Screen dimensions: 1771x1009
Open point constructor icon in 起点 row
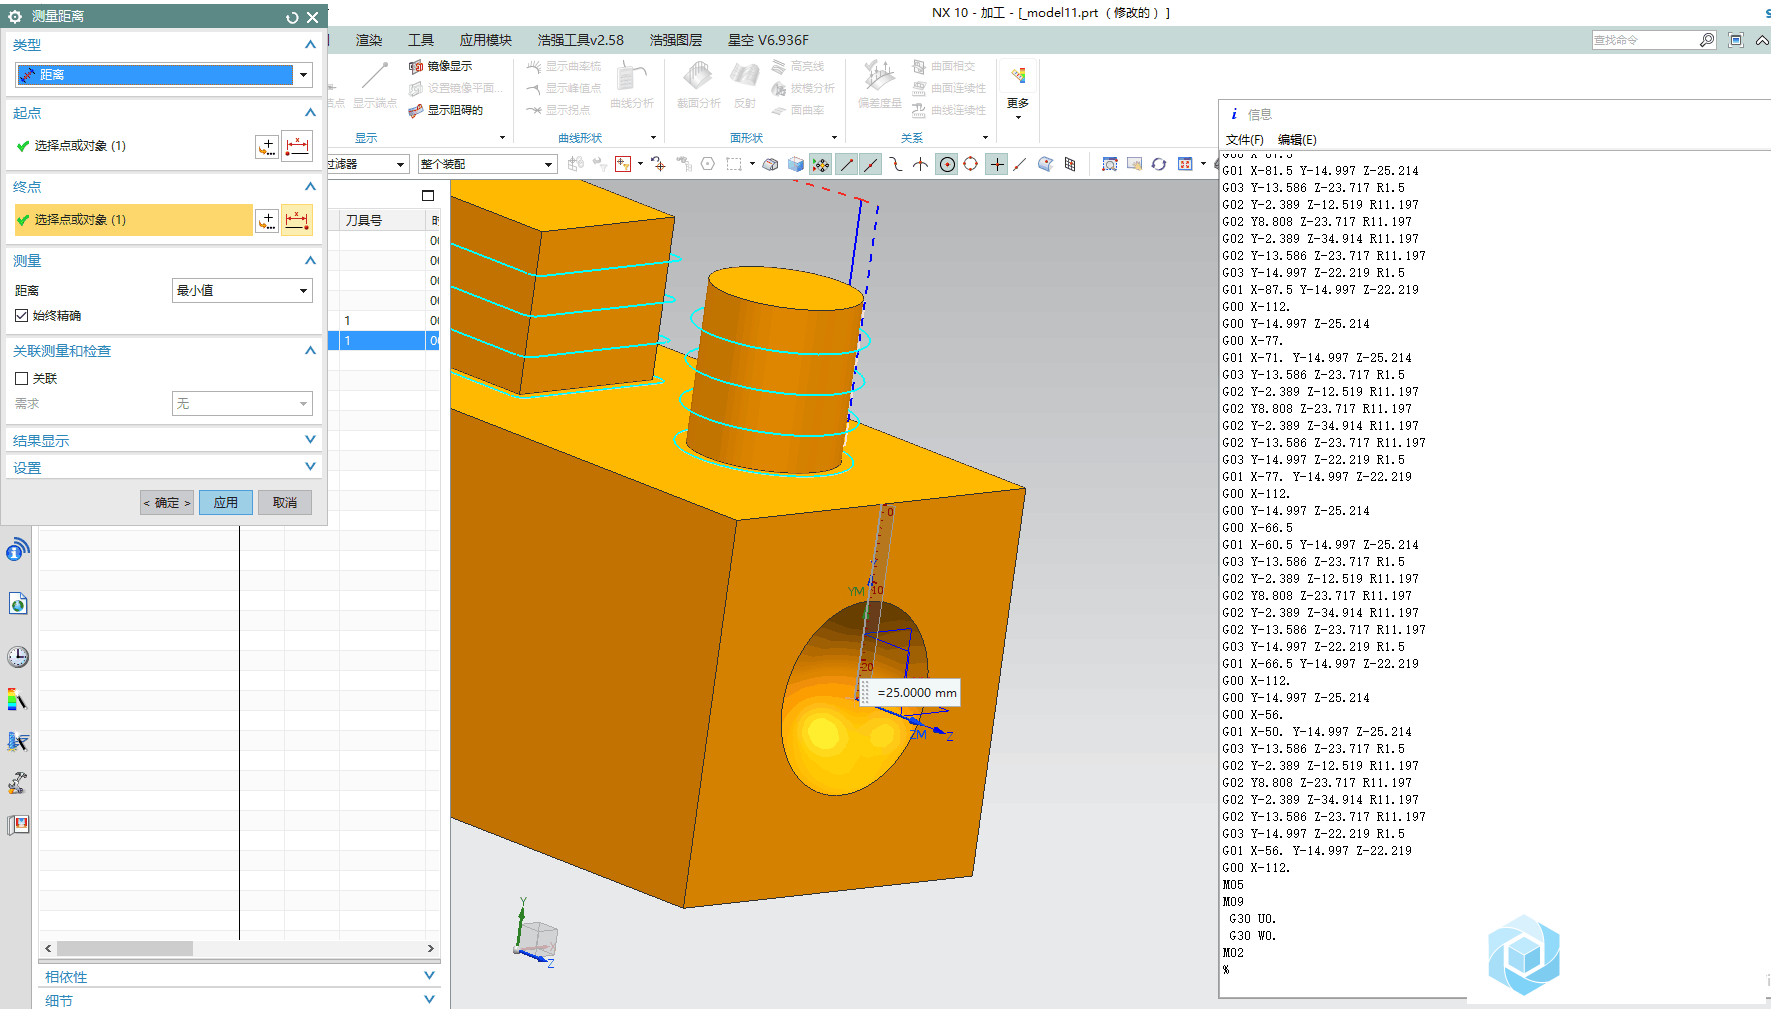tap(267, 146)
